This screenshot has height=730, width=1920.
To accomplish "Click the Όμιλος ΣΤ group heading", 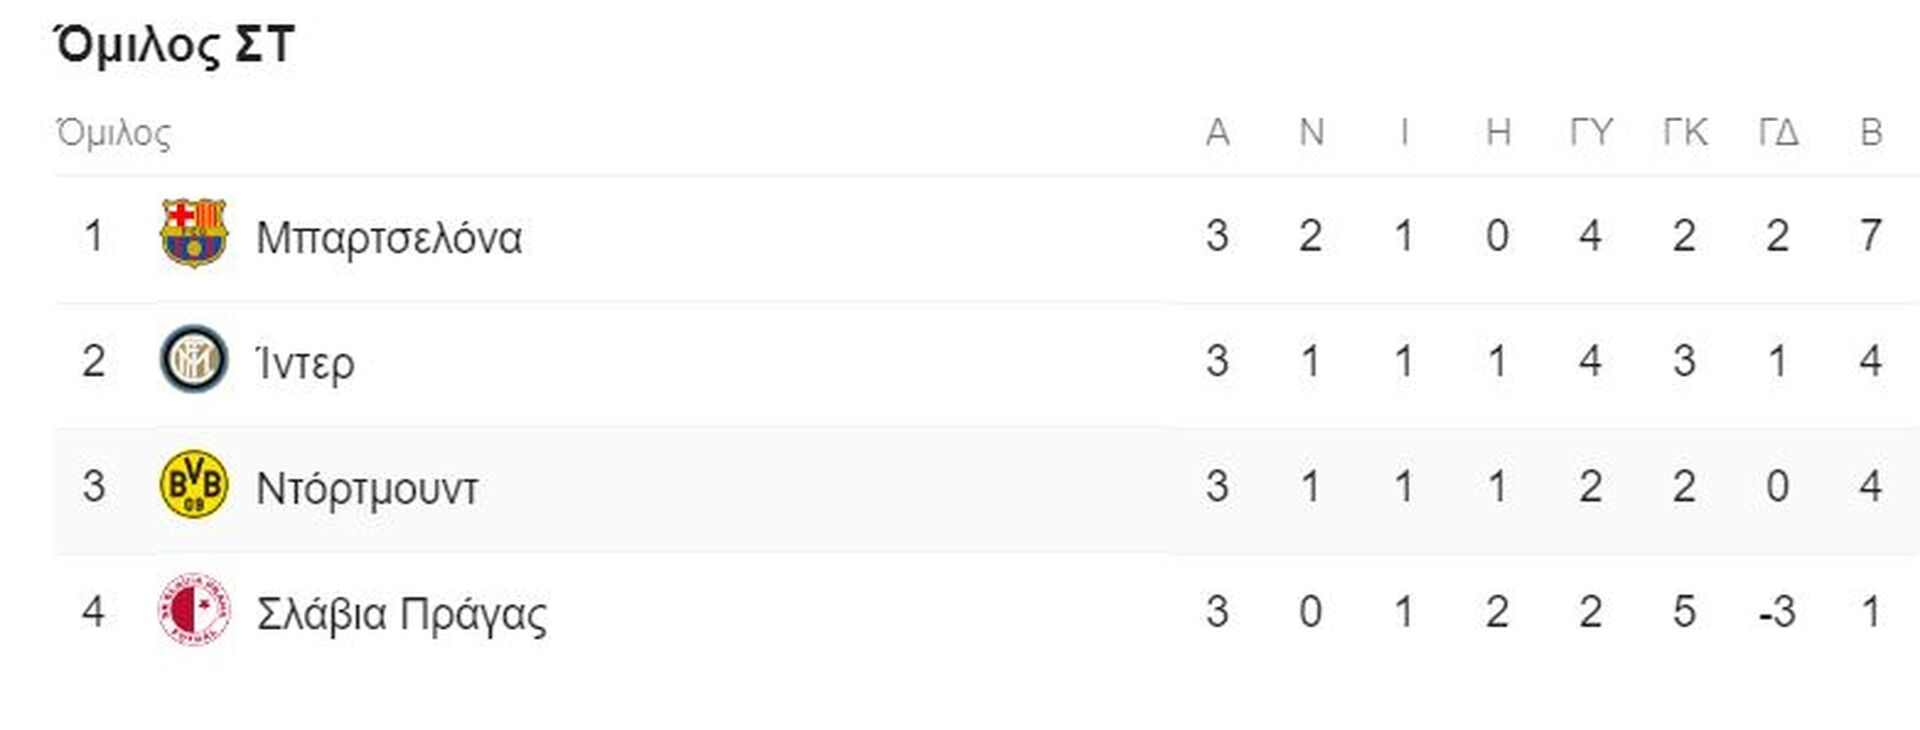I will coord(174,45).
